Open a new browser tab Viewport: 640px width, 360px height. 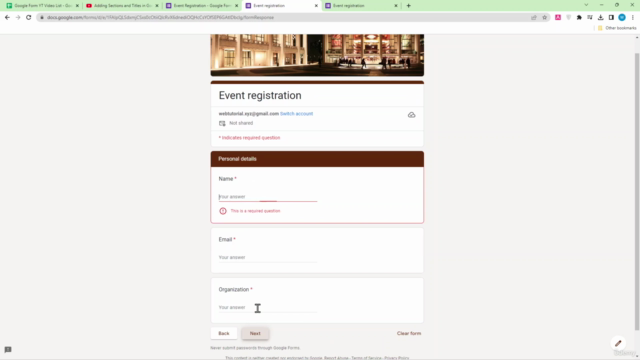tap(409, 6)
